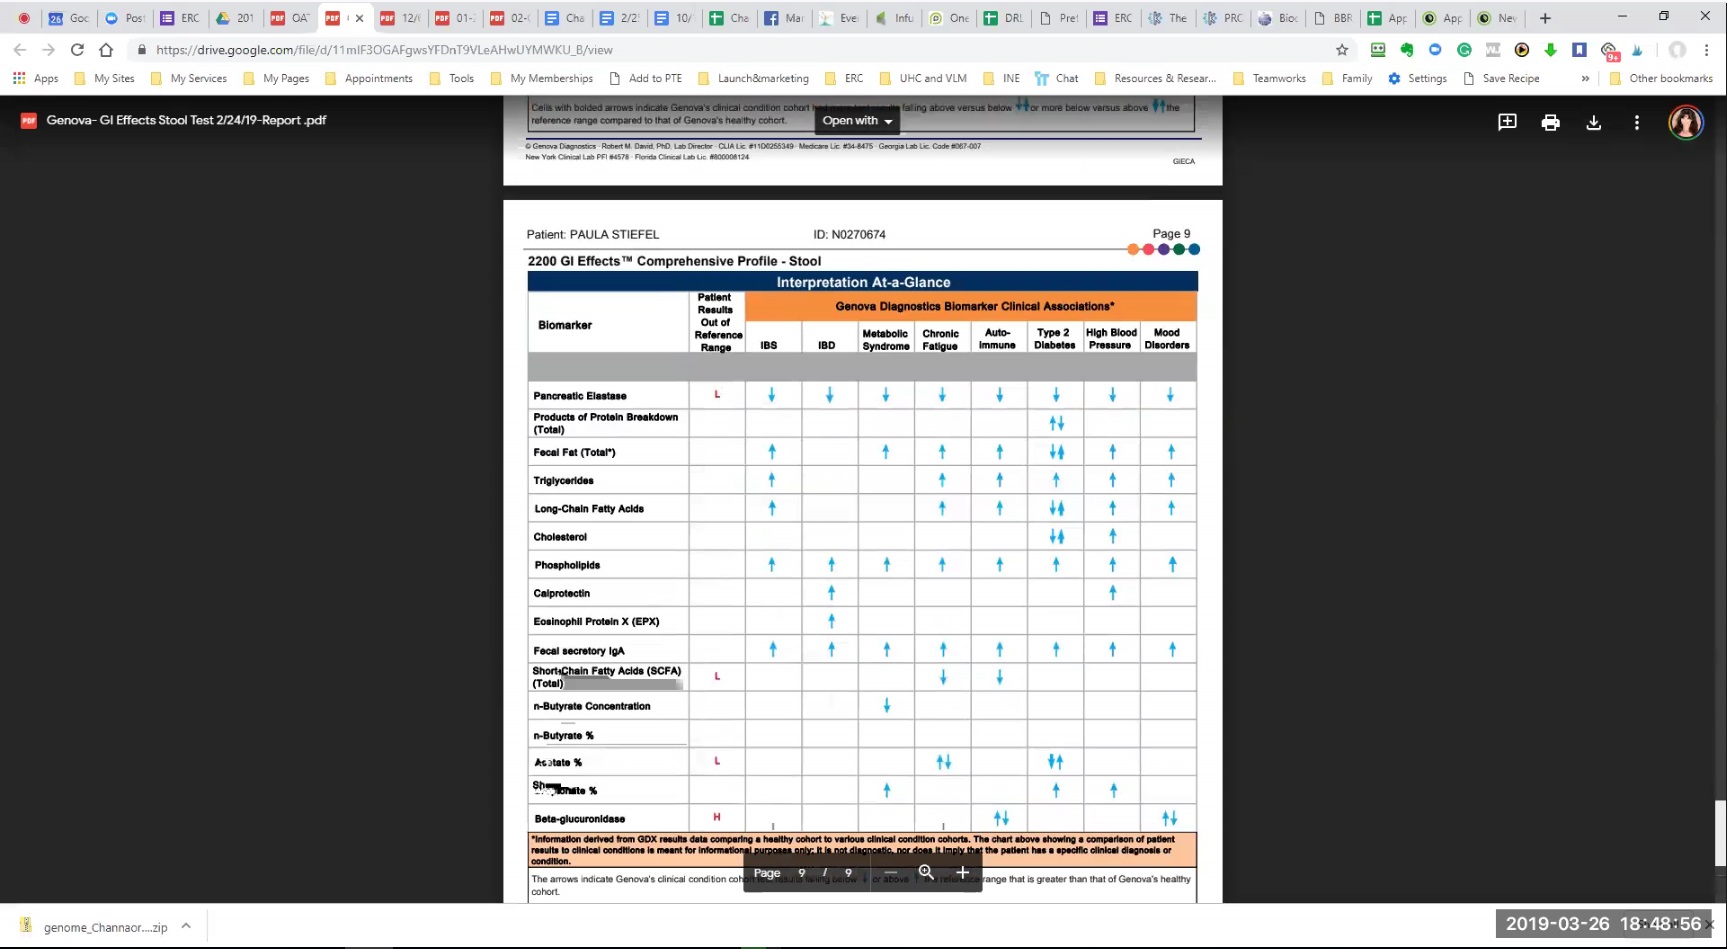
Task: Open the Google account avatar menu
Action: click(1686, 122)
